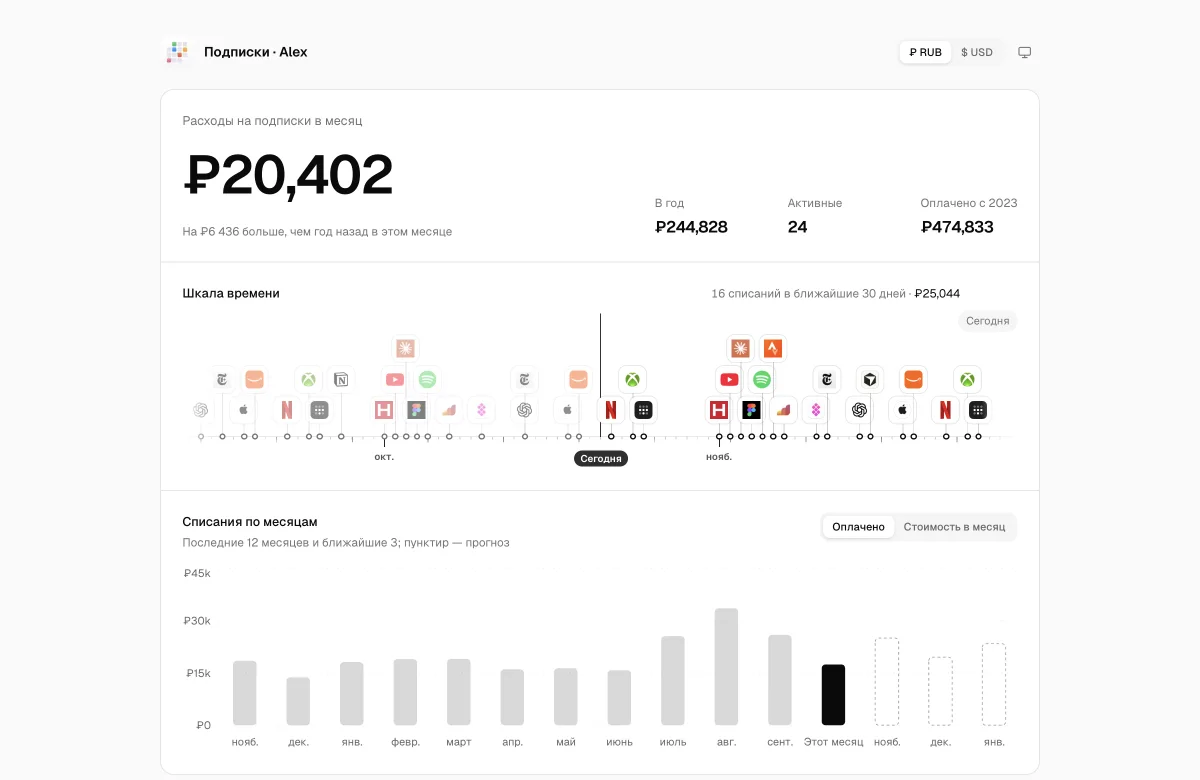The height and width of the screenshot is (780, 1200).
Task: Select the авг. bar in the chart
Action: 727,667
